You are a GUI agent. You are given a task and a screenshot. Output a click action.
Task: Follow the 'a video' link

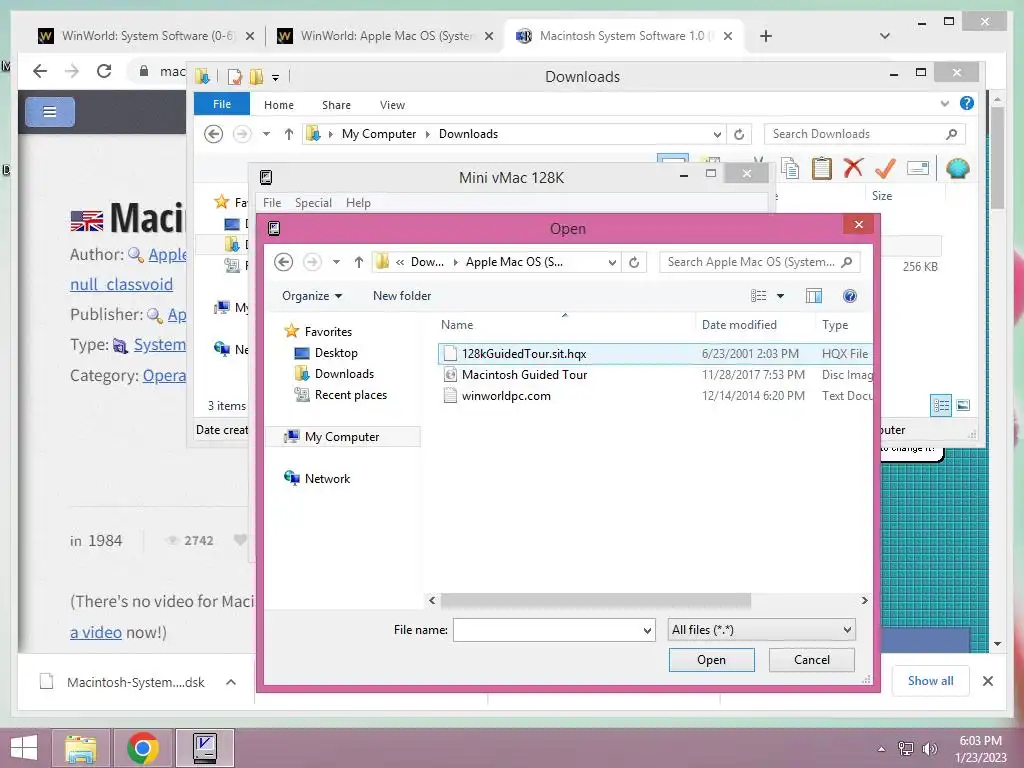[95, 632]
